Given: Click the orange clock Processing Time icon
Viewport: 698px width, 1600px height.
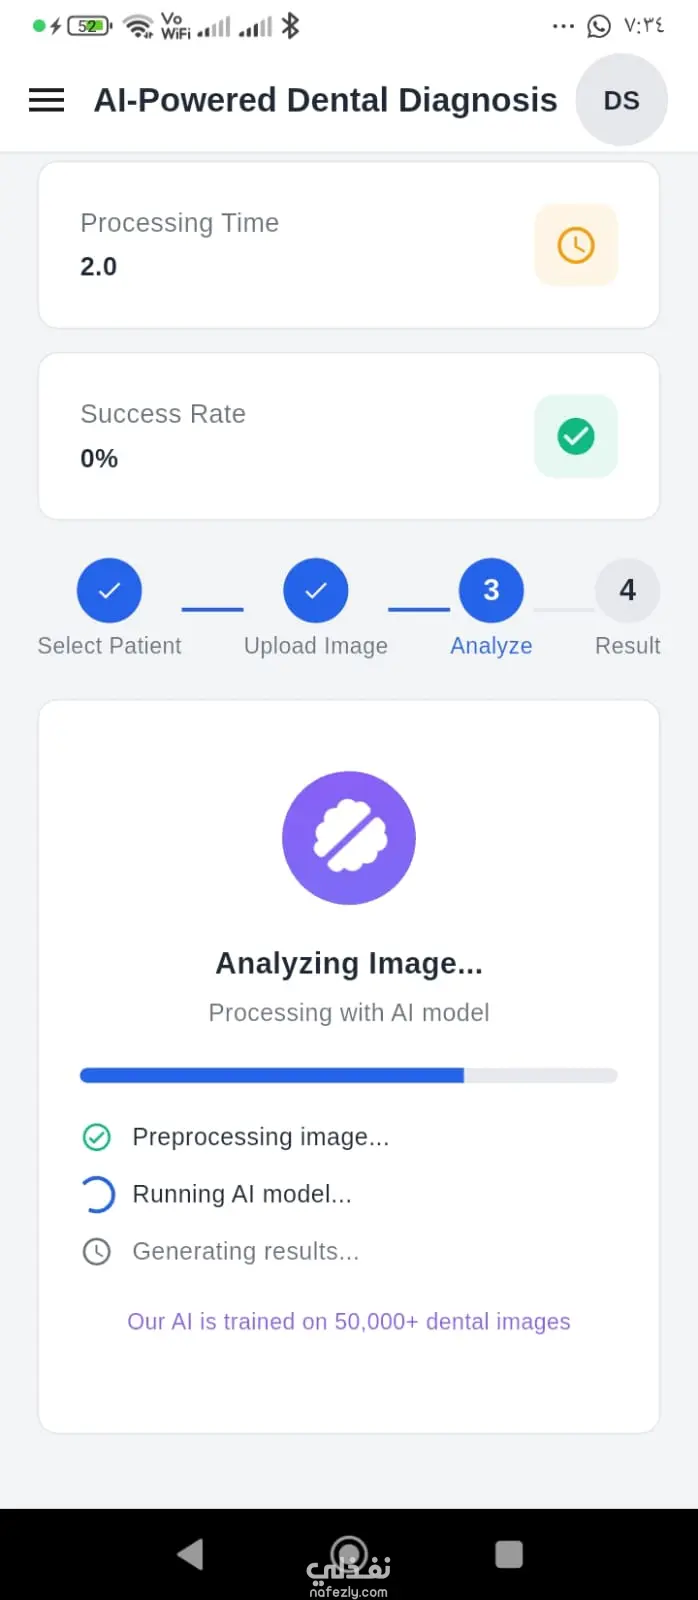Looking at the screenshot, I should tap(576, 245).
